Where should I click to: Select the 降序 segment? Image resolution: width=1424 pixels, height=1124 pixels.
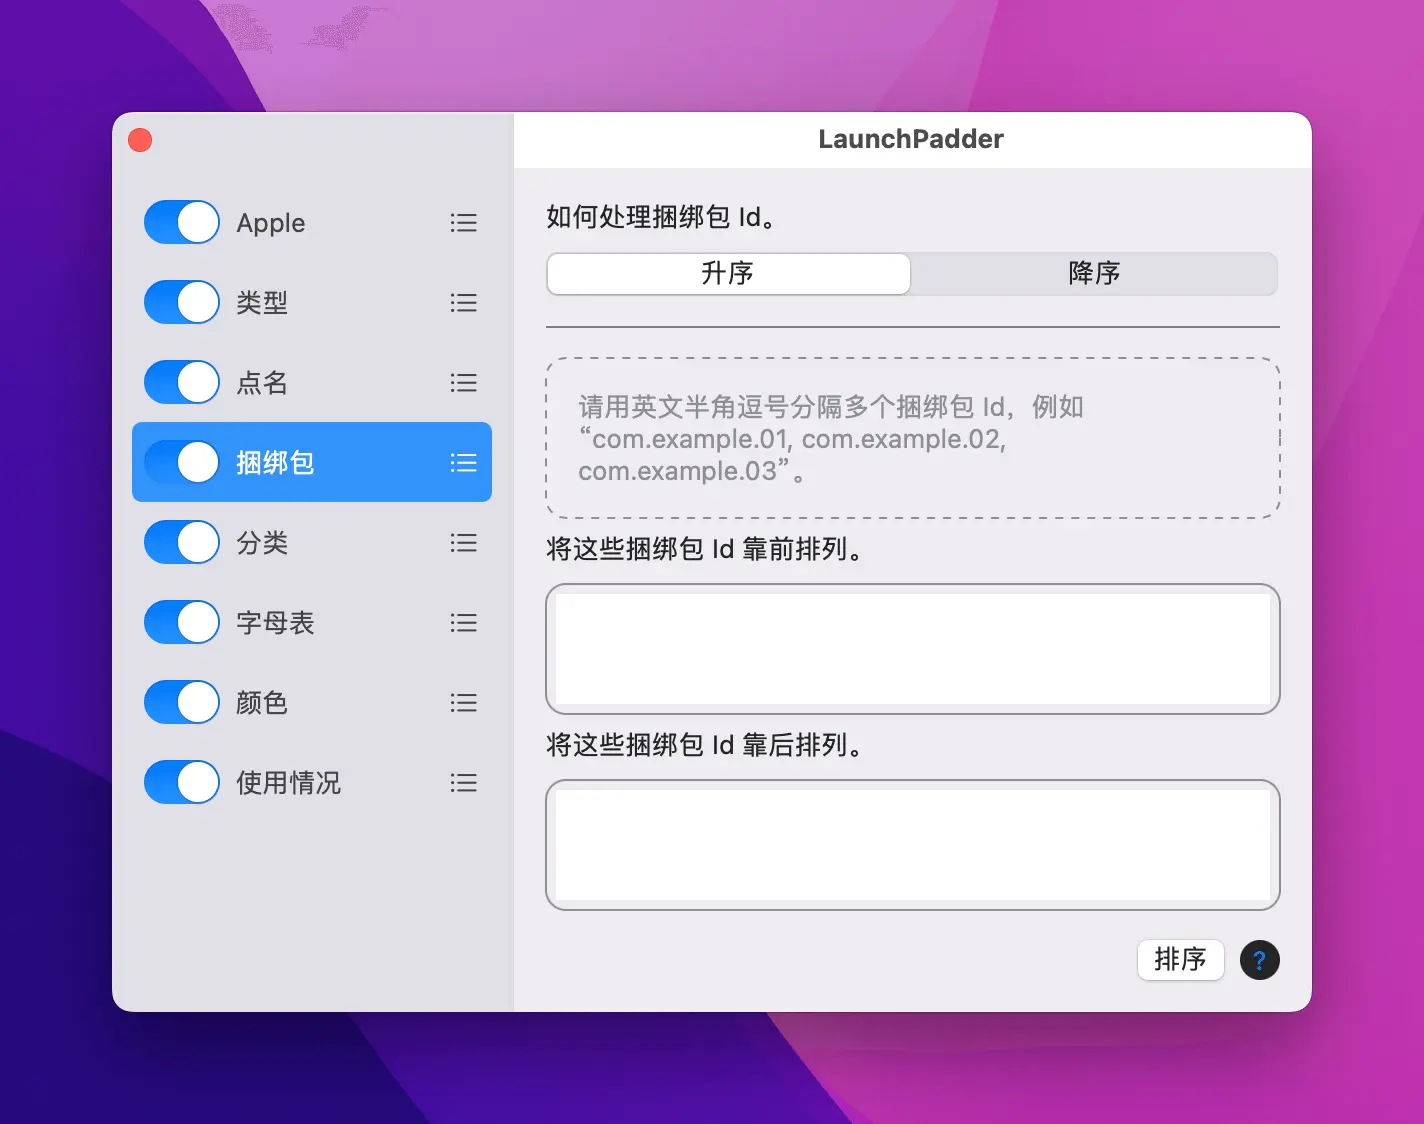coord(1094,273)
